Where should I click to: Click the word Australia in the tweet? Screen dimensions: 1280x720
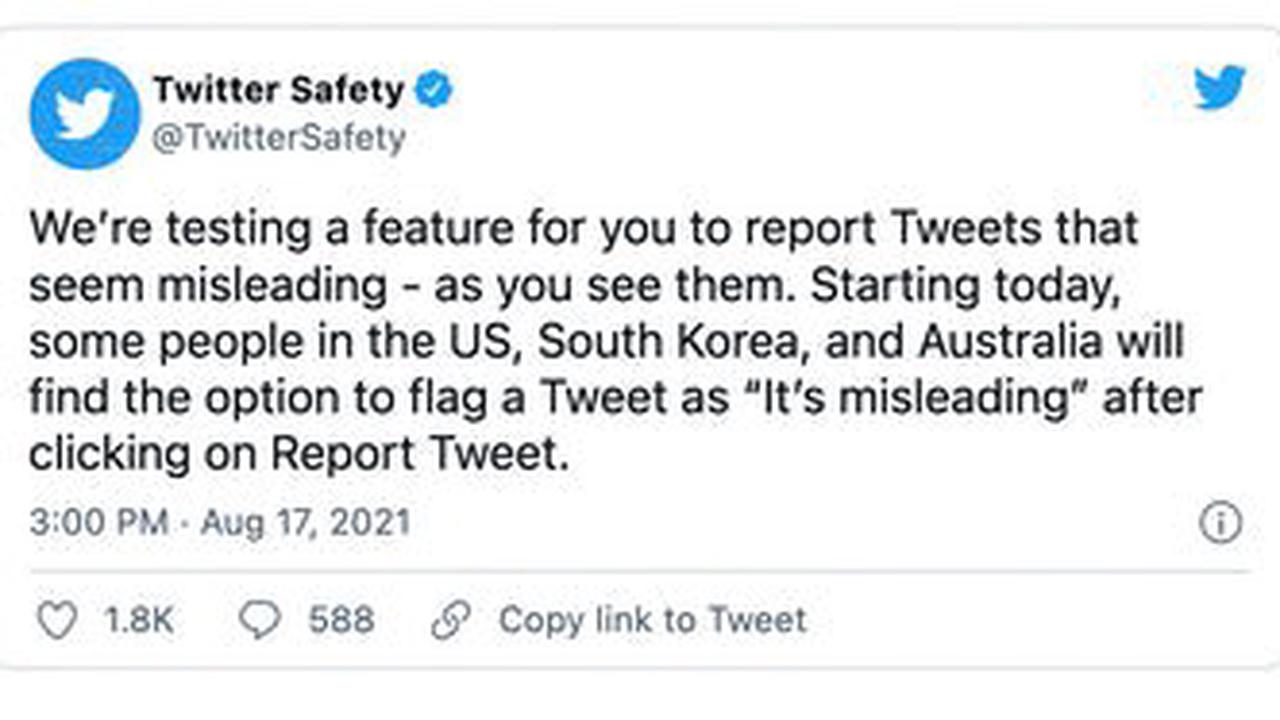coord(1010,343)
